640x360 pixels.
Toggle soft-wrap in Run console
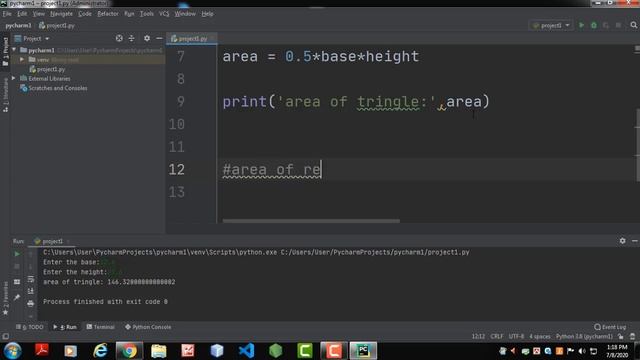point(31,279)
